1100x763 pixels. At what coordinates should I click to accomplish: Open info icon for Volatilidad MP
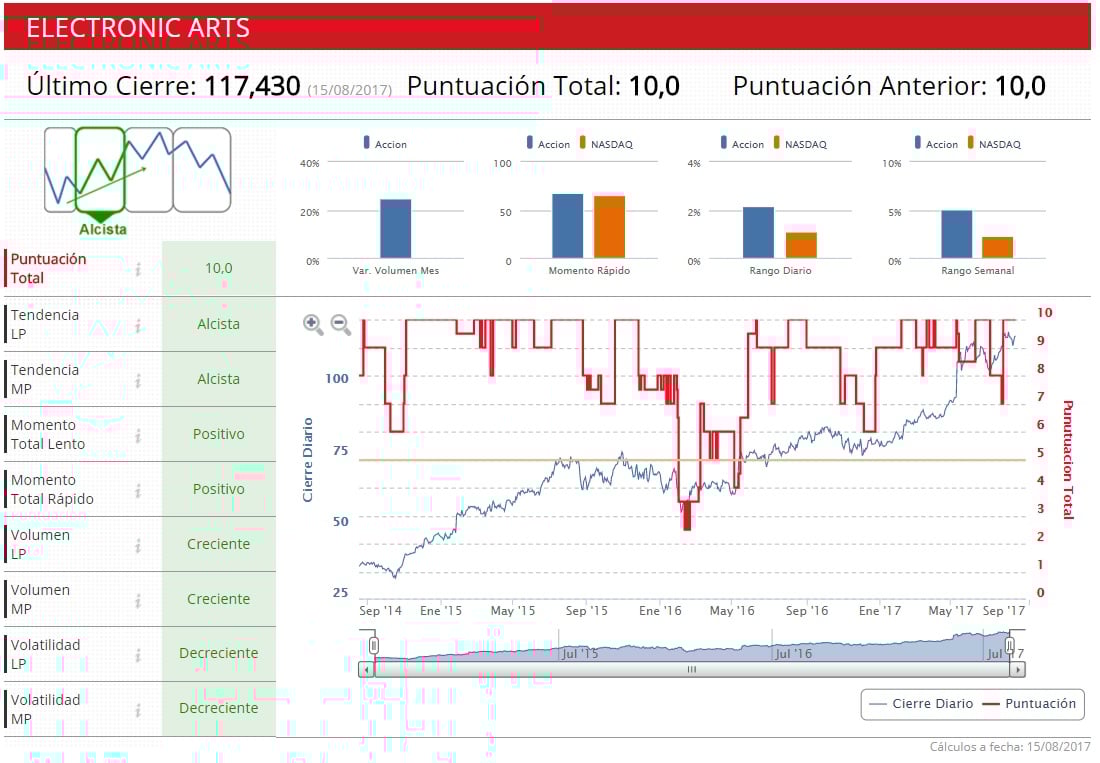click(x=138, y=710)
